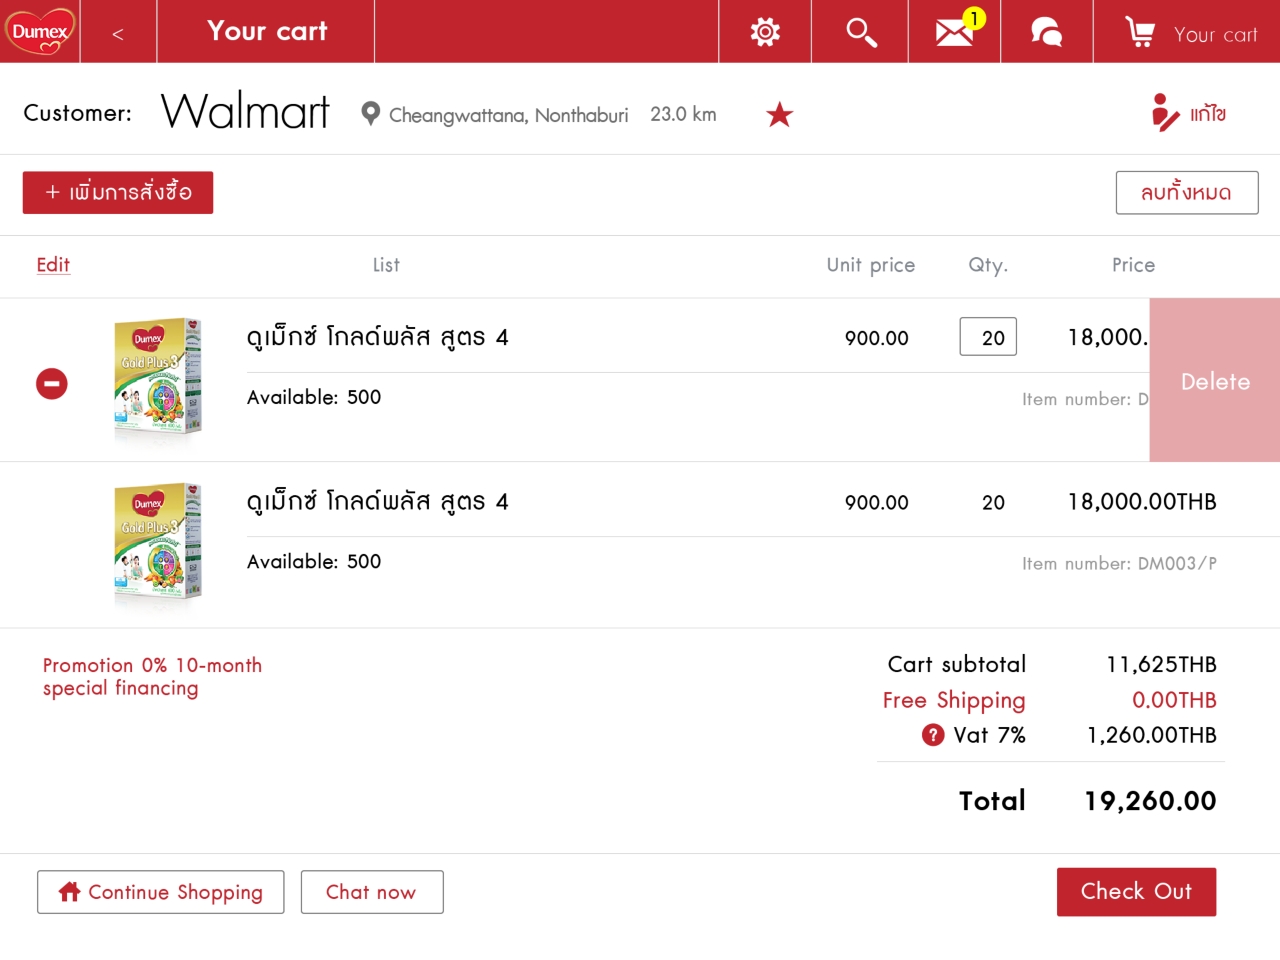Click Continue Shopping button
The image size is (1280, 960).
point(161,892)
